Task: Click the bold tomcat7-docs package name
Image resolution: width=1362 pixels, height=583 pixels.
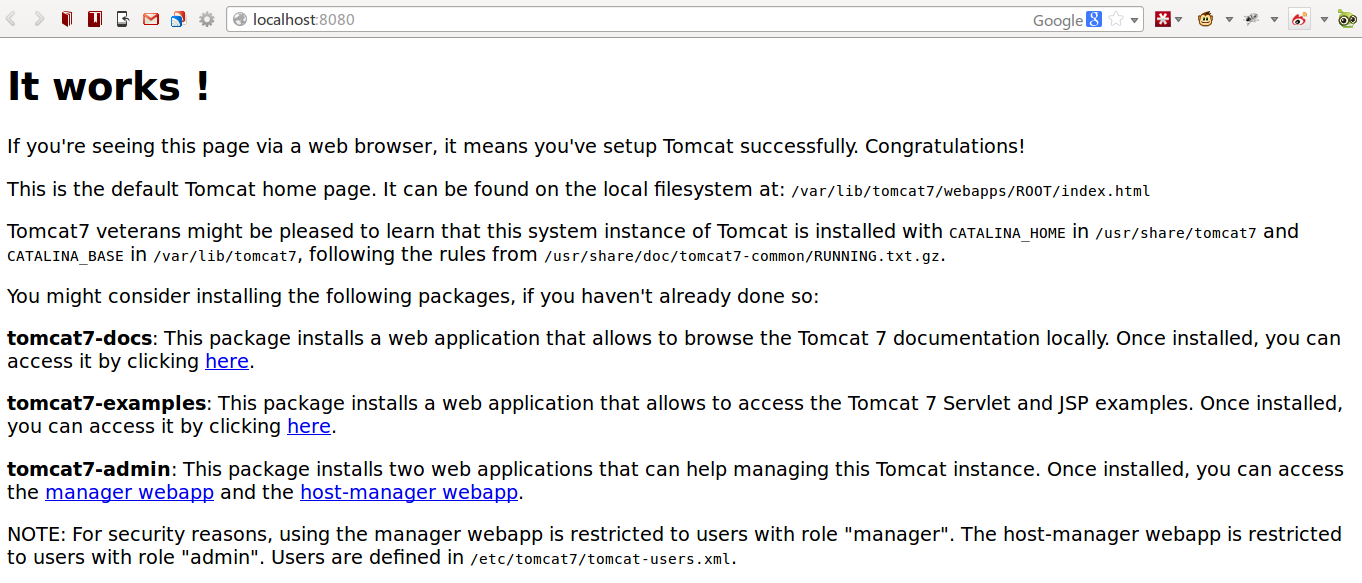Action: tap(80, 338)
